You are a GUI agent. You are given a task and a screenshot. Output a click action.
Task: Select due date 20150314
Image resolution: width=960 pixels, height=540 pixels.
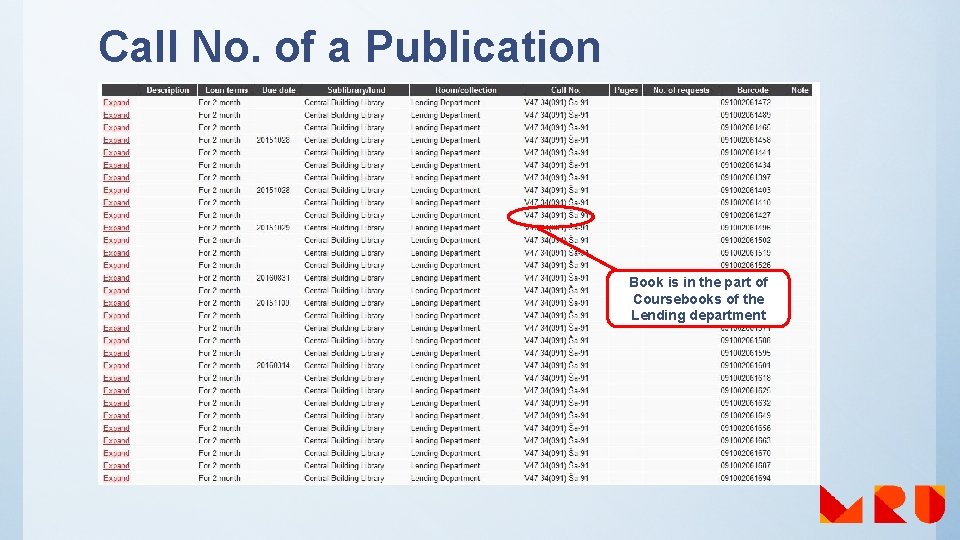coord(273,366)
